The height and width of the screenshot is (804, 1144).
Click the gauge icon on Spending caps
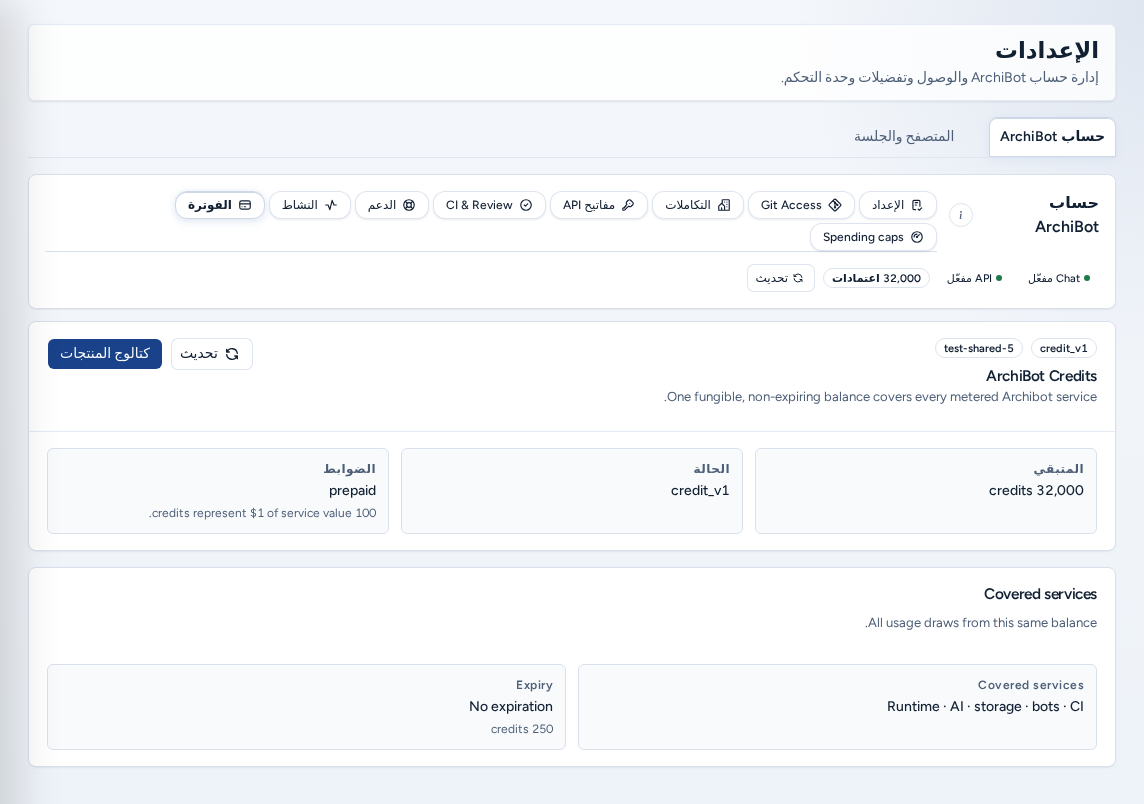917,237
